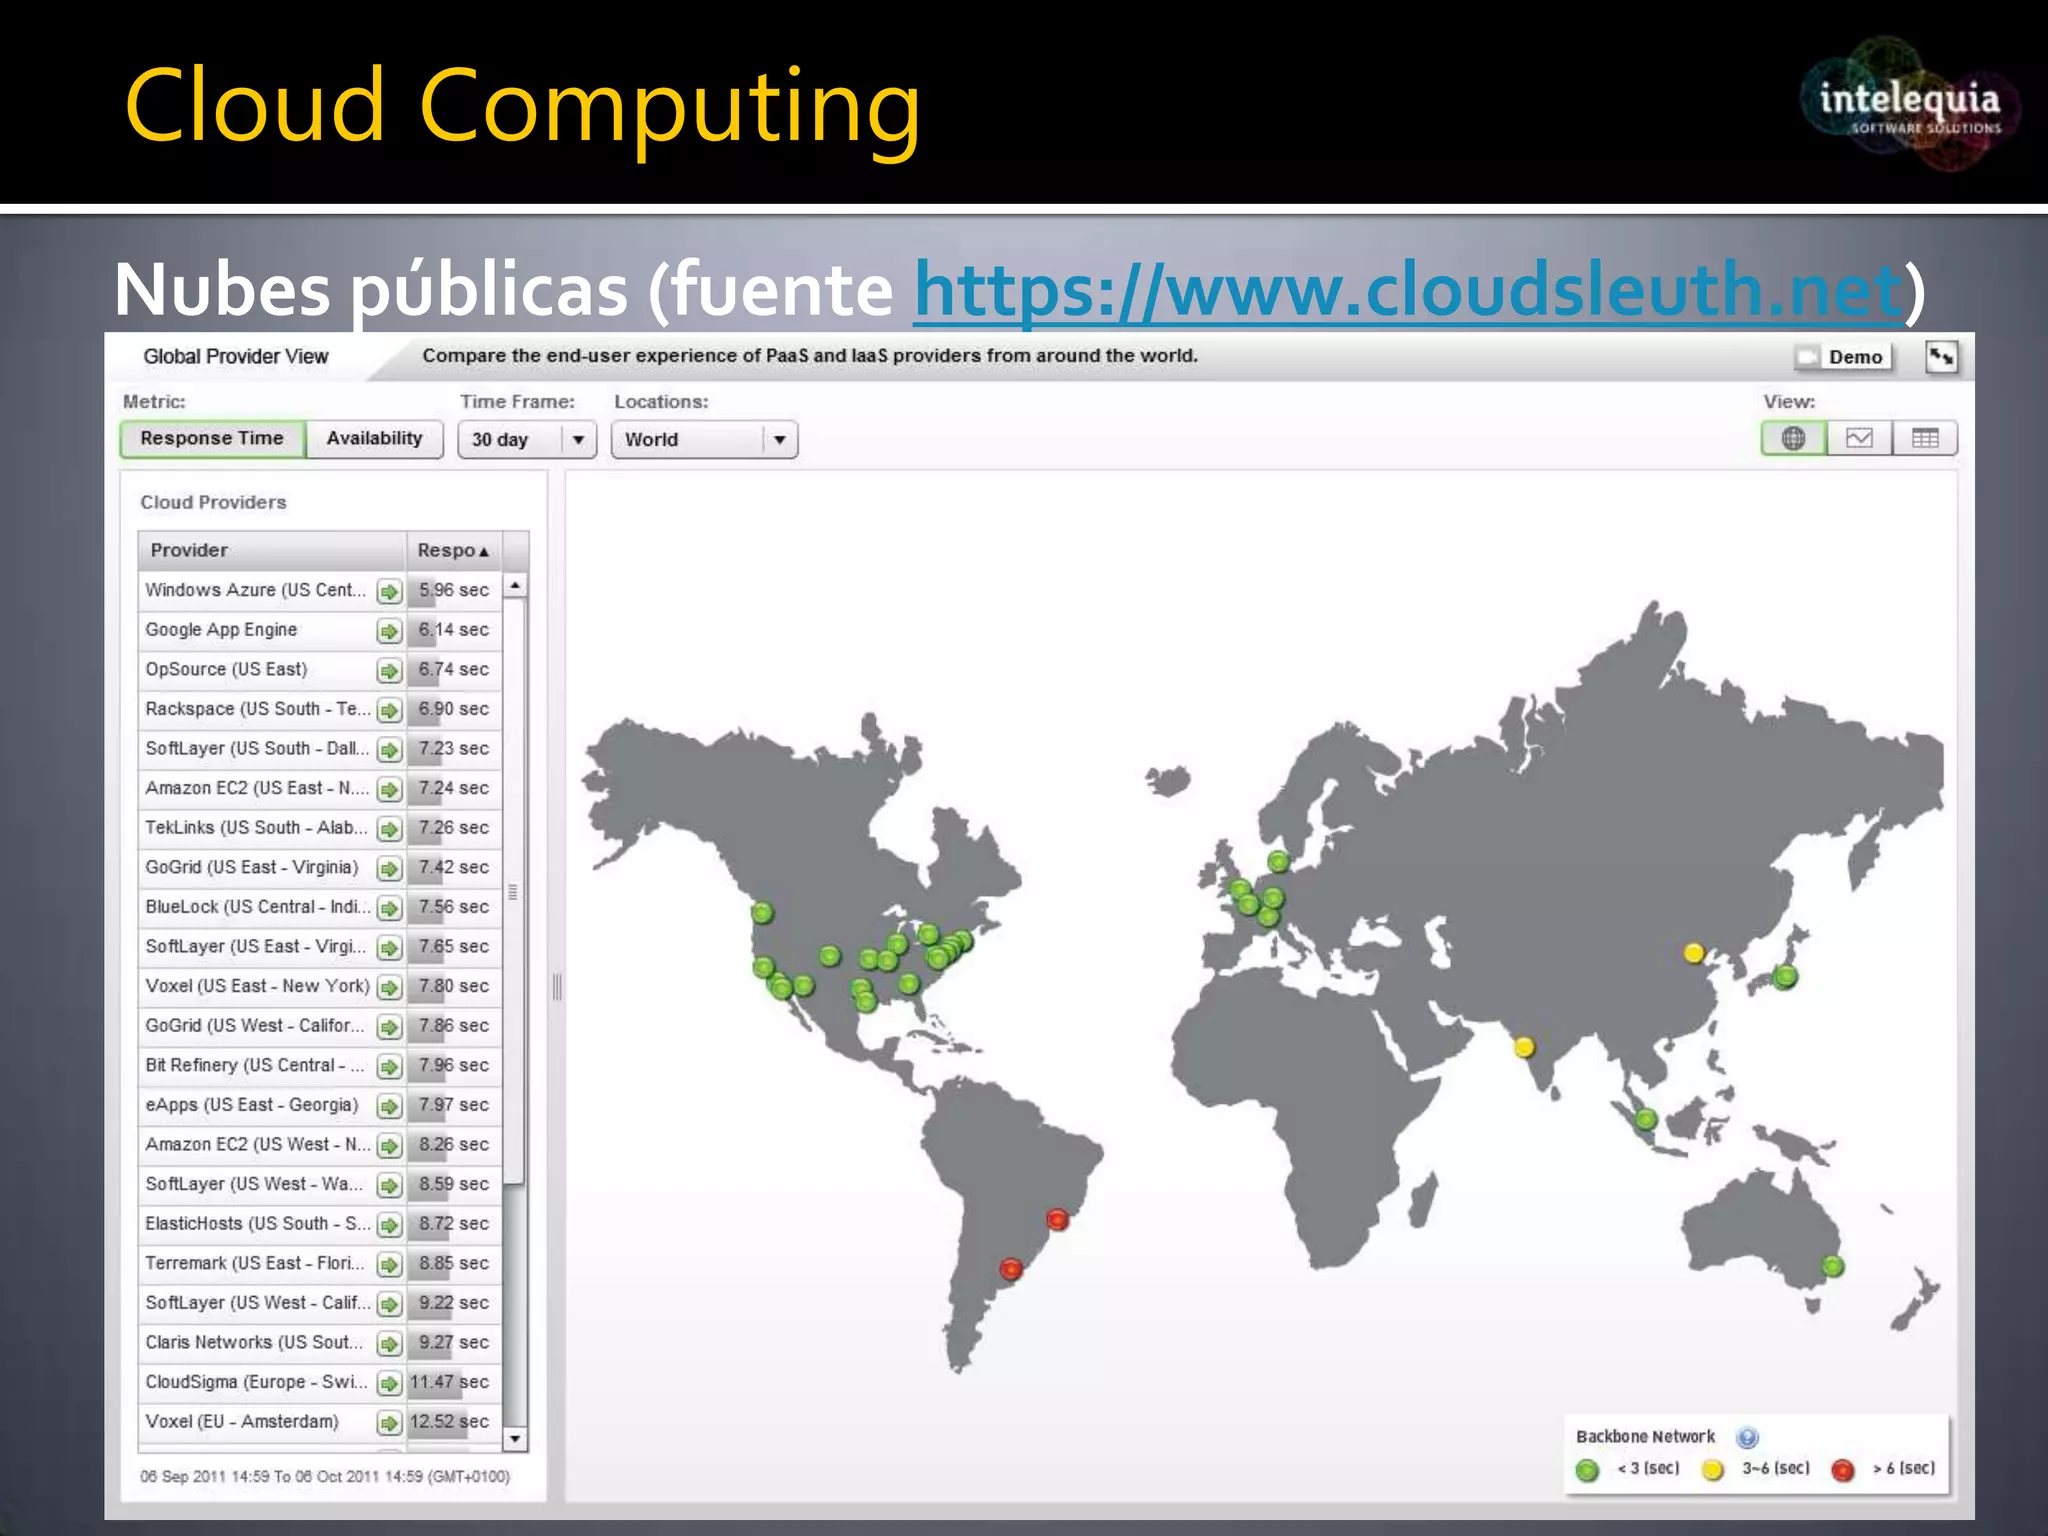Select the Windows Azure (US Cent... row
This screenshot has width=2048, height=1536.
[x=320, y=590]
